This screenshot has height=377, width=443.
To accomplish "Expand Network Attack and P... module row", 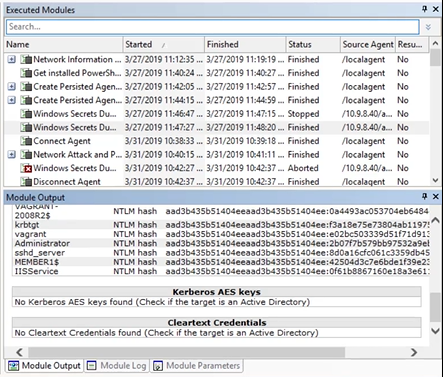I will click(x=12, y=155).
